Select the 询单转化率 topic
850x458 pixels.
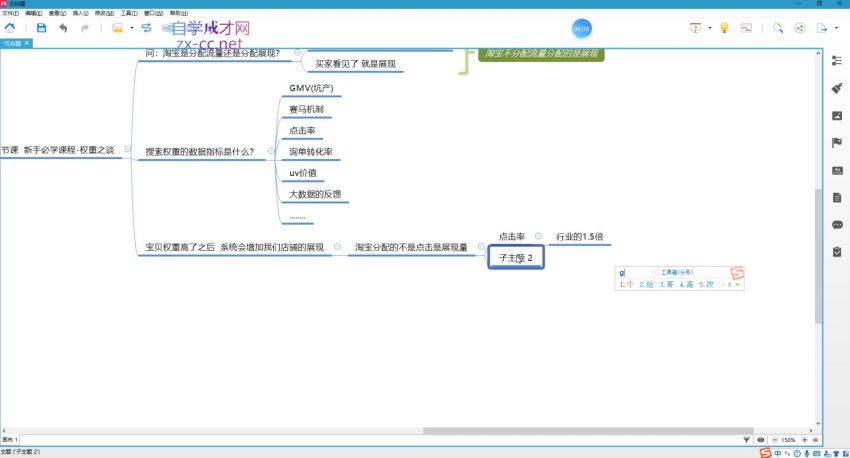[x=311, y=152]
